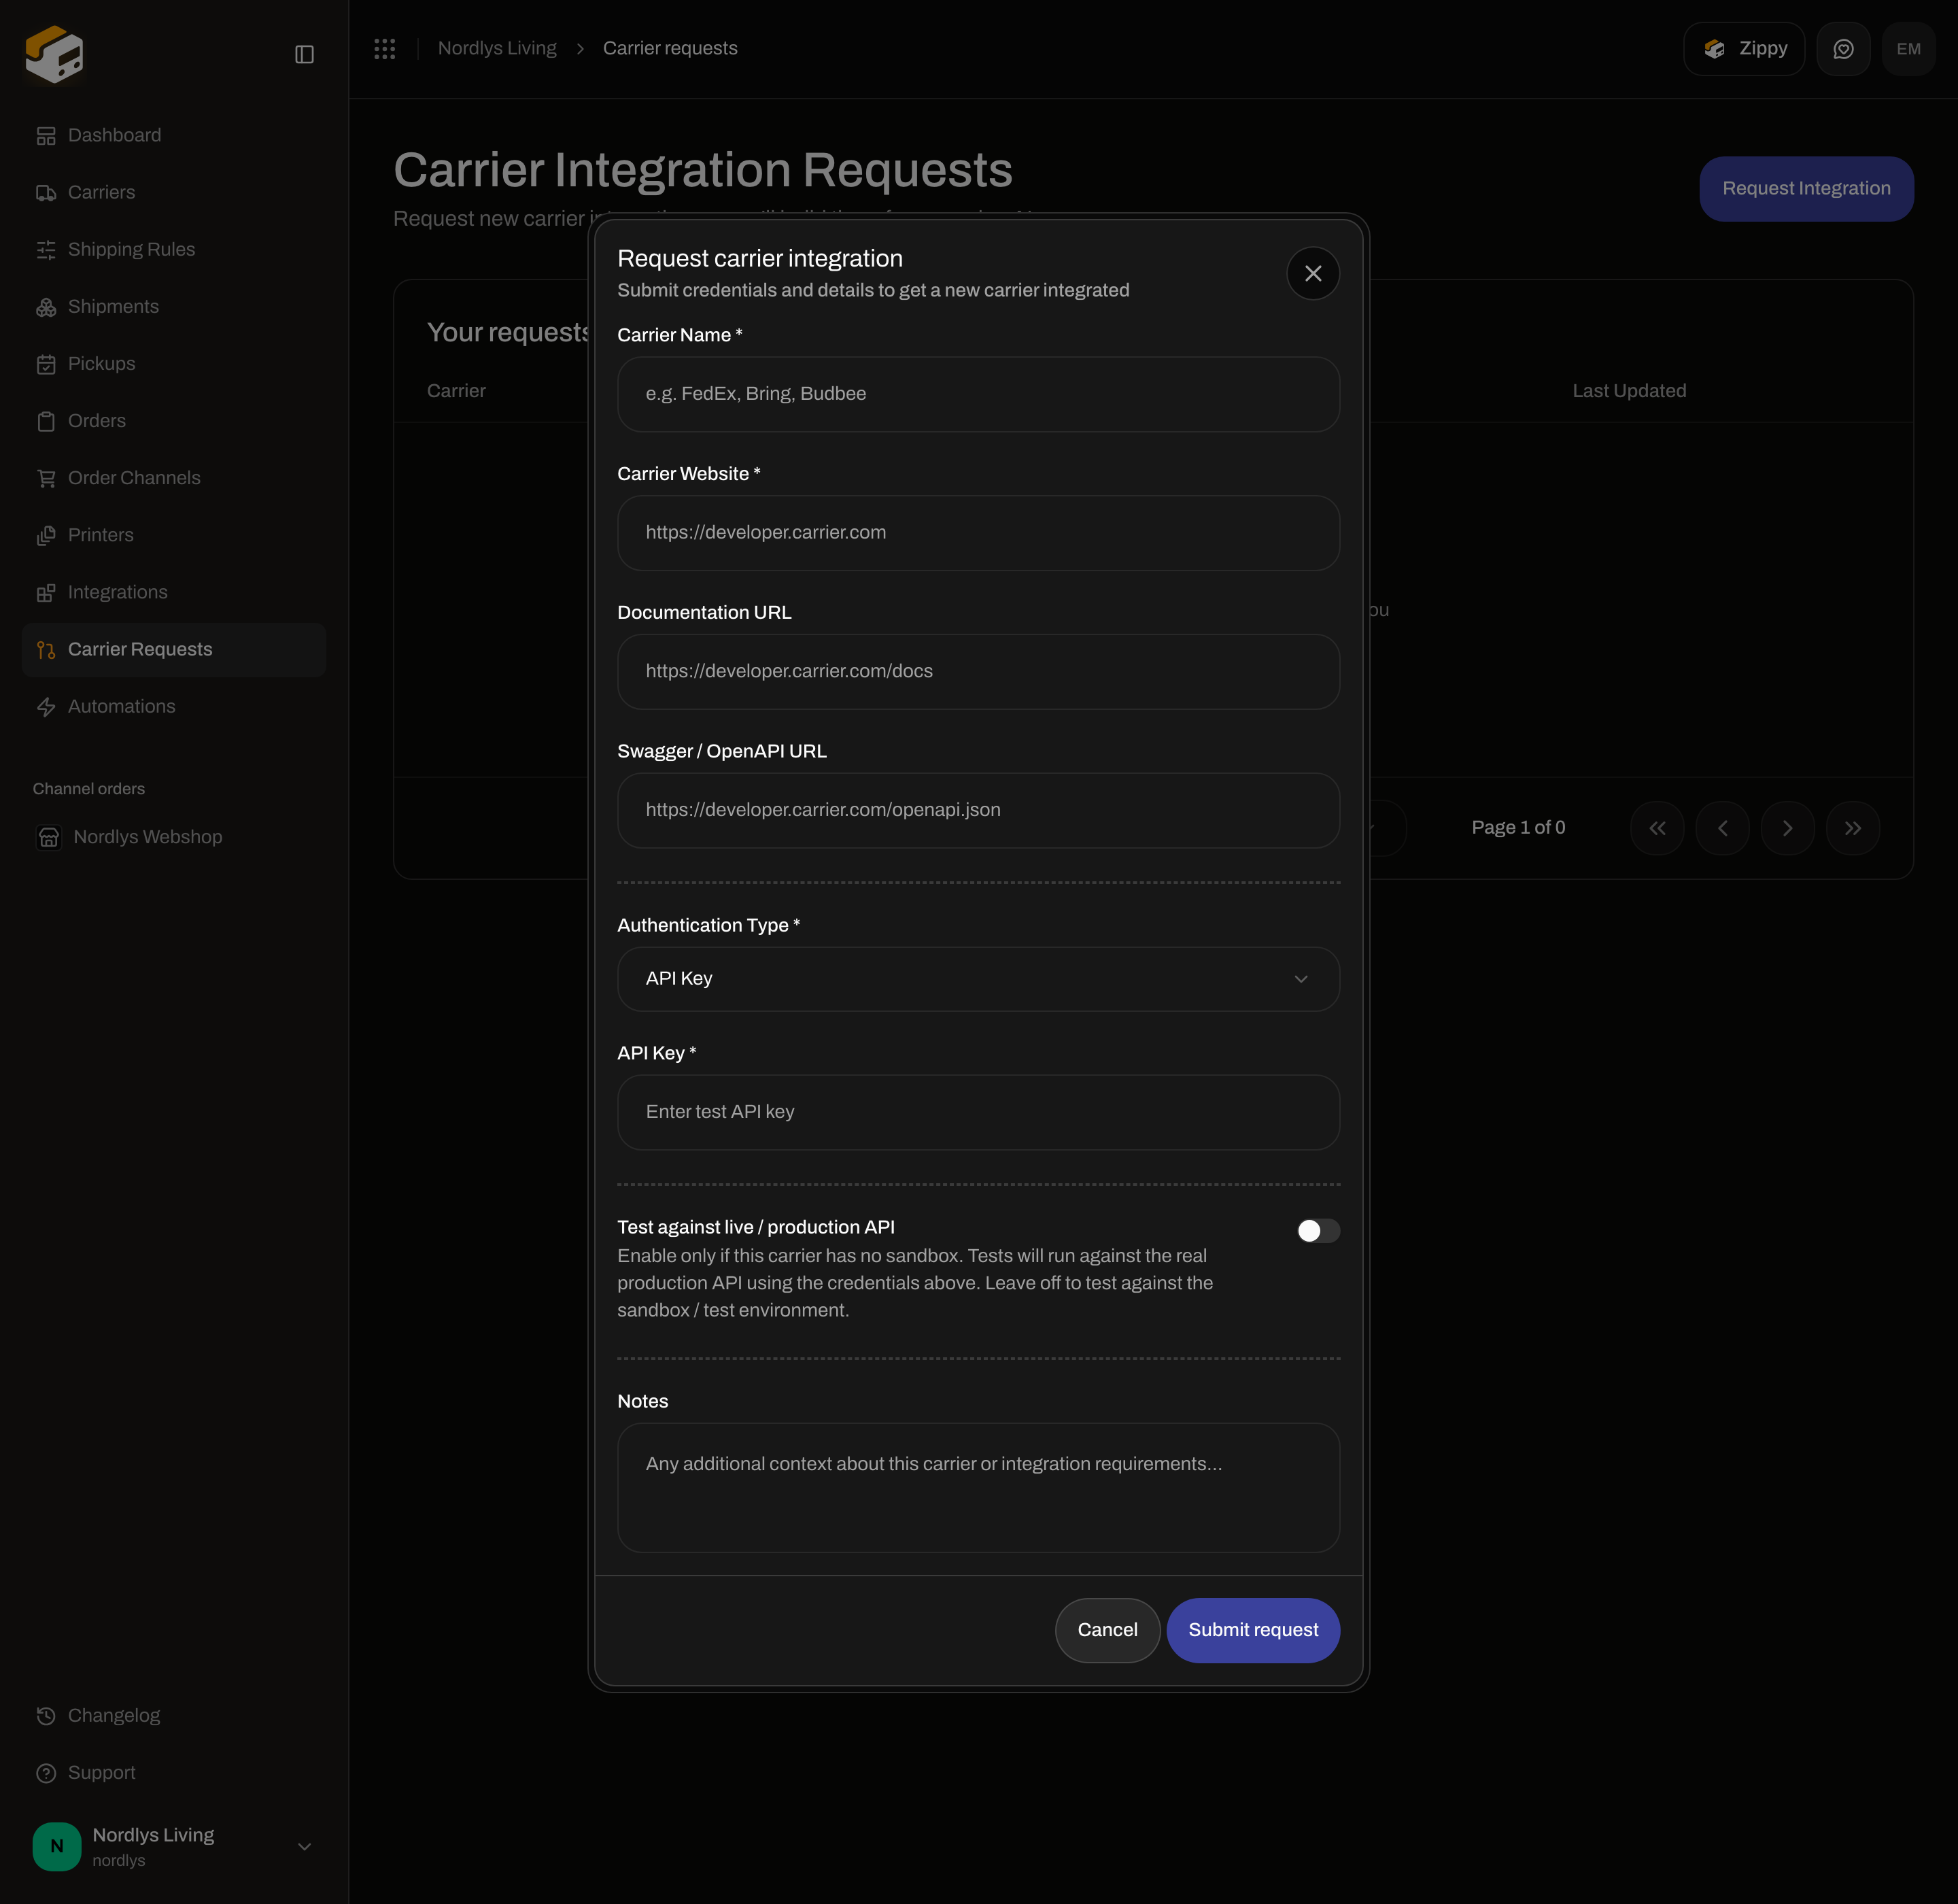1958x1904 pixels.
Task: Click the Automations lightning icon
Action: click(x=46, y=706)
